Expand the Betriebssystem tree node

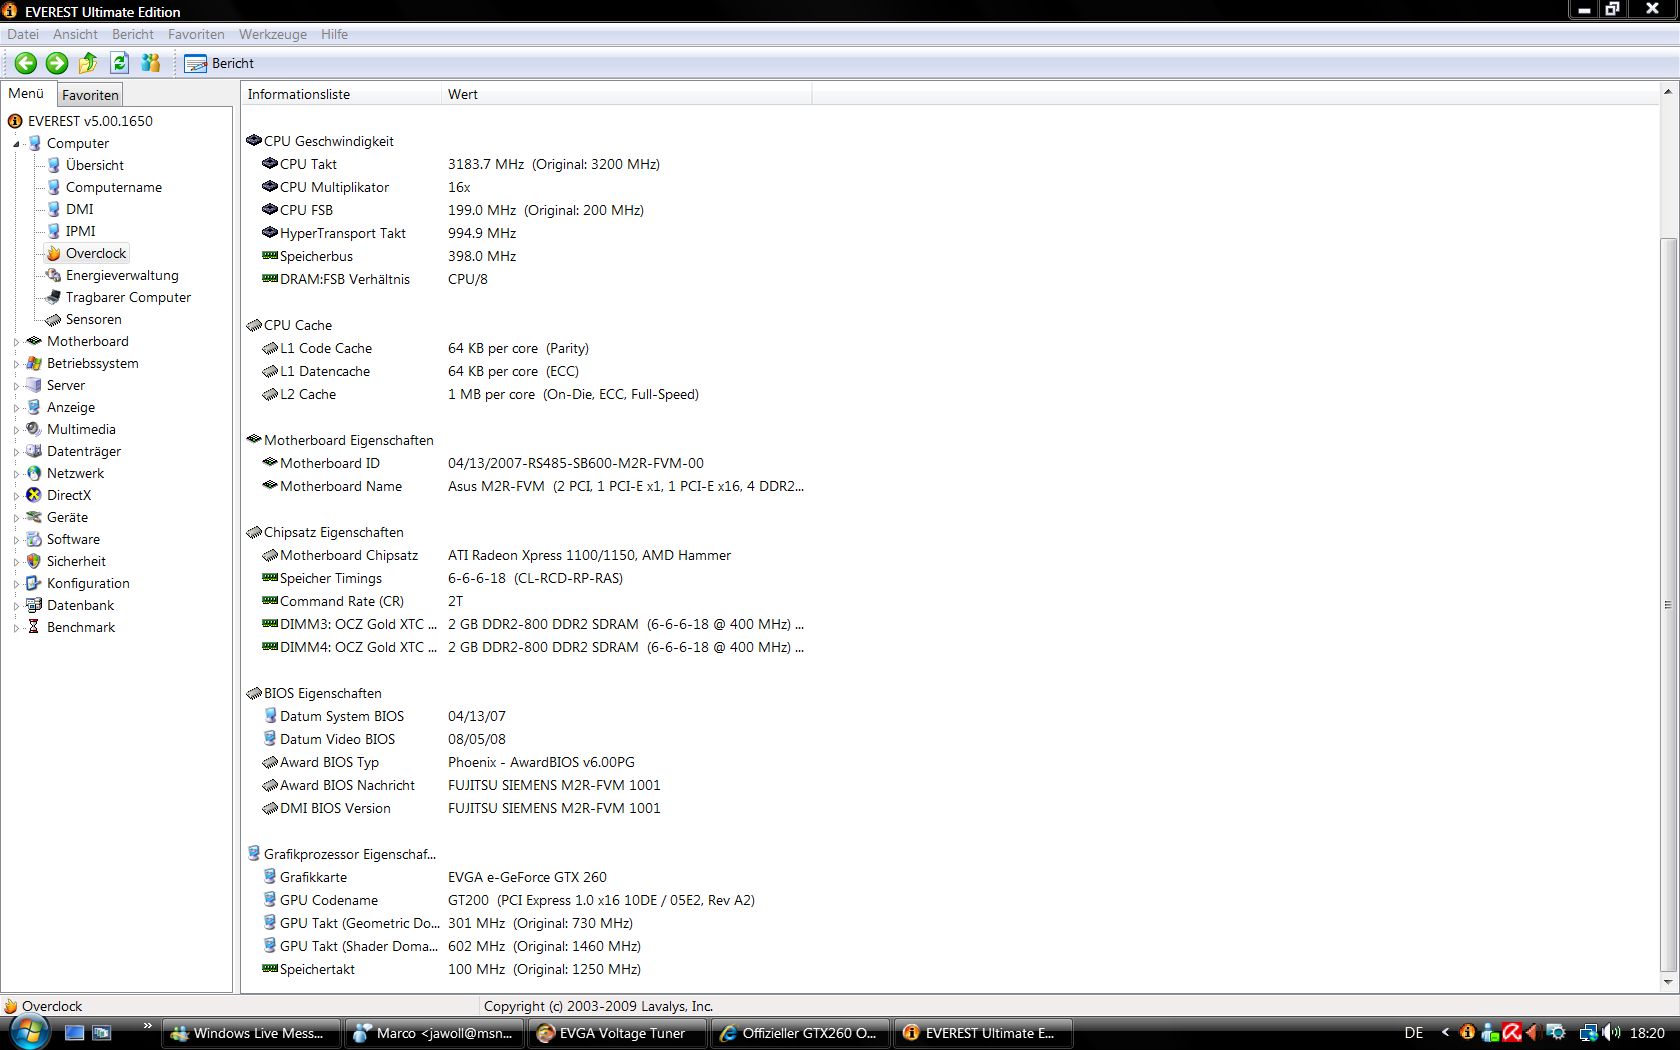click(x=16, y=364)
